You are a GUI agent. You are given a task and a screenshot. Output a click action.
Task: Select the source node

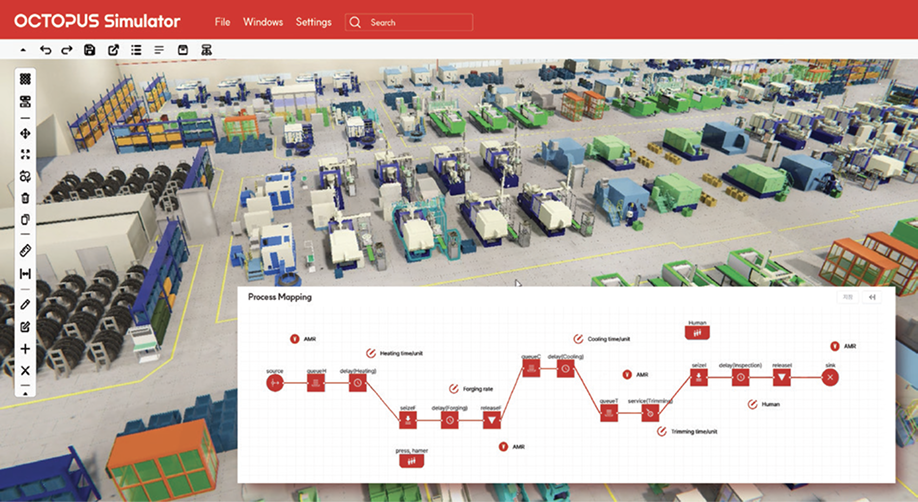pos(275,383)
